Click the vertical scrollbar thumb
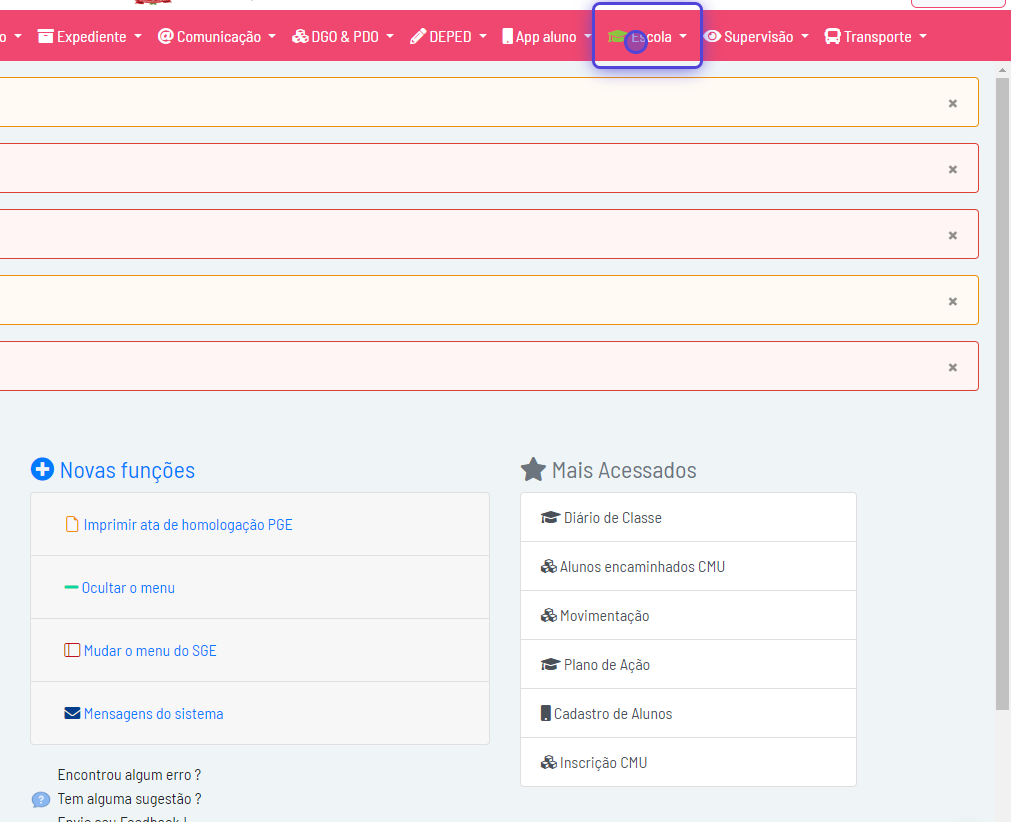 1003,393
